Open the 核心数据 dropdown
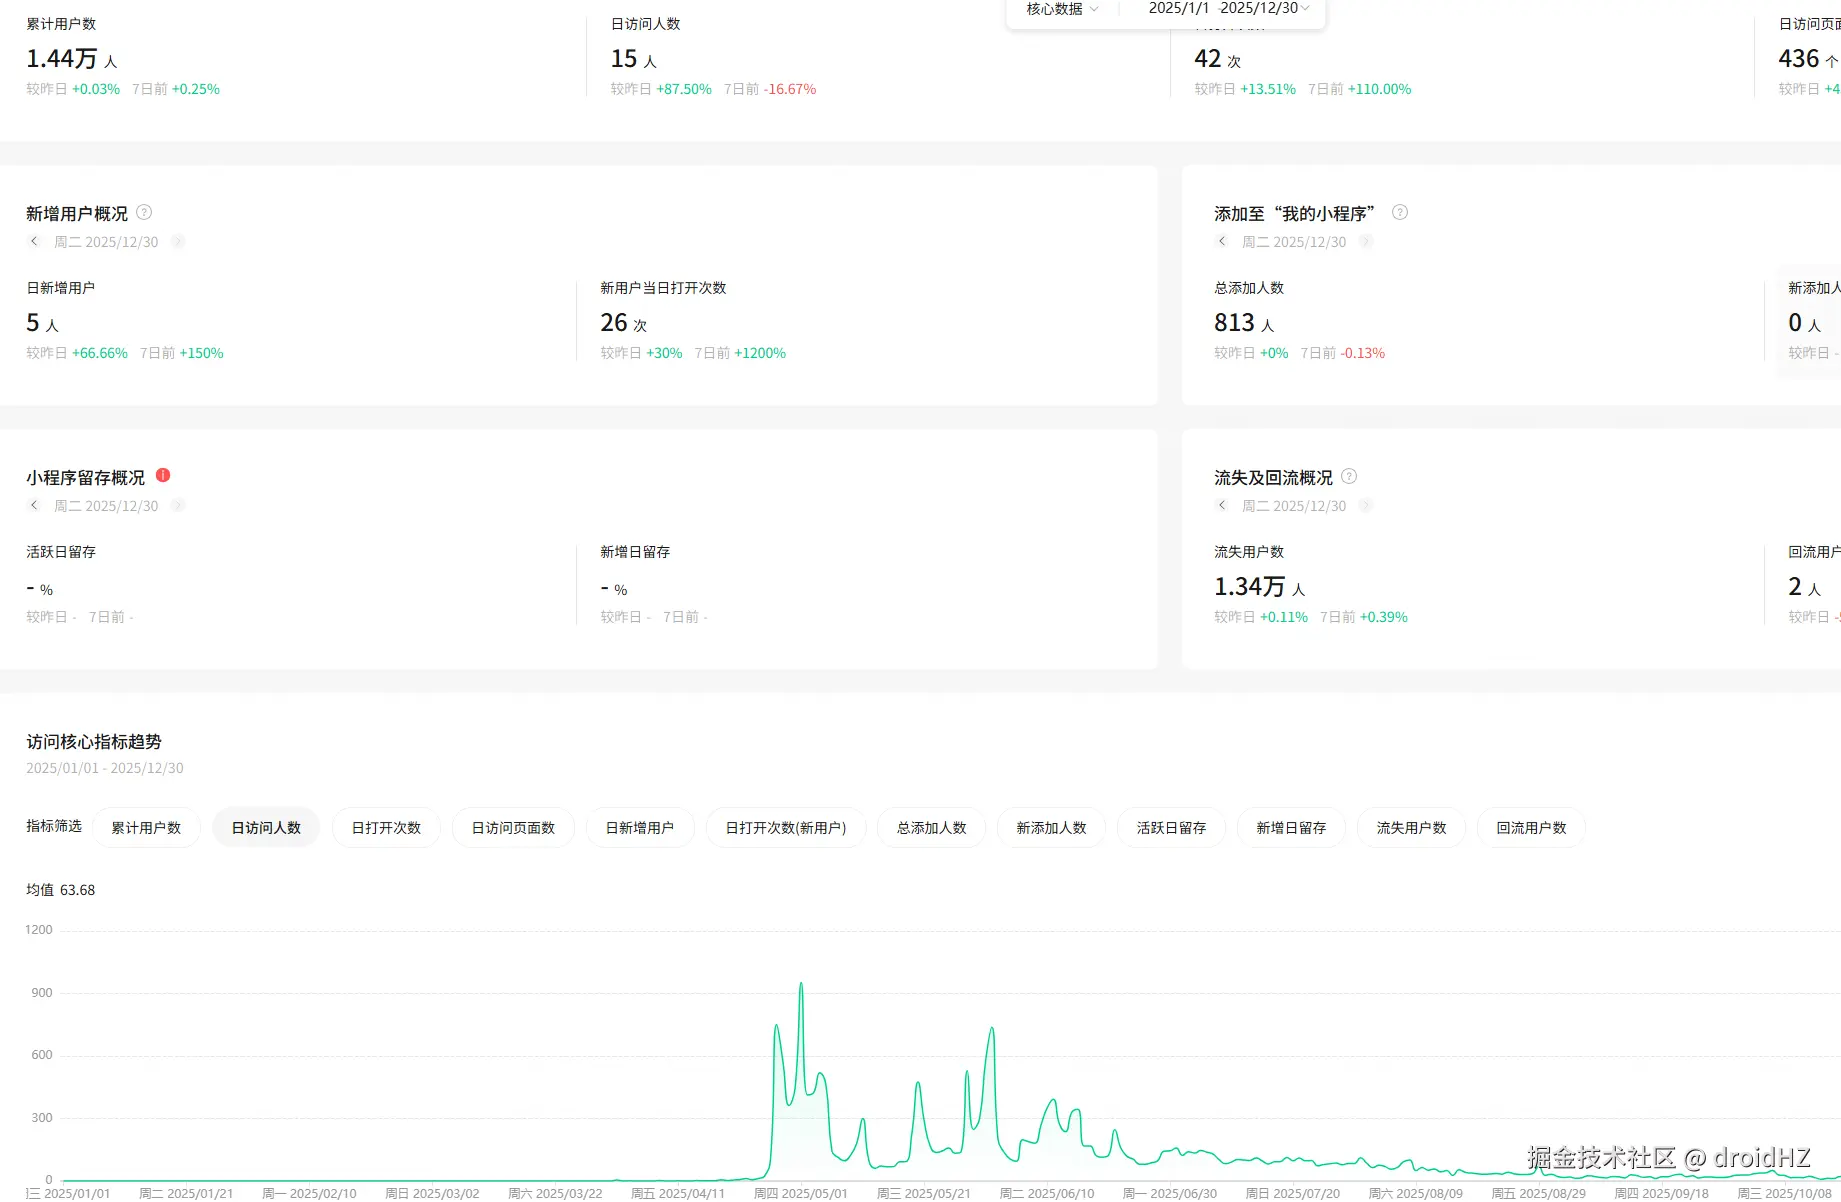This screenshot has width=1841, height=1202. (x=1062, y=9)
